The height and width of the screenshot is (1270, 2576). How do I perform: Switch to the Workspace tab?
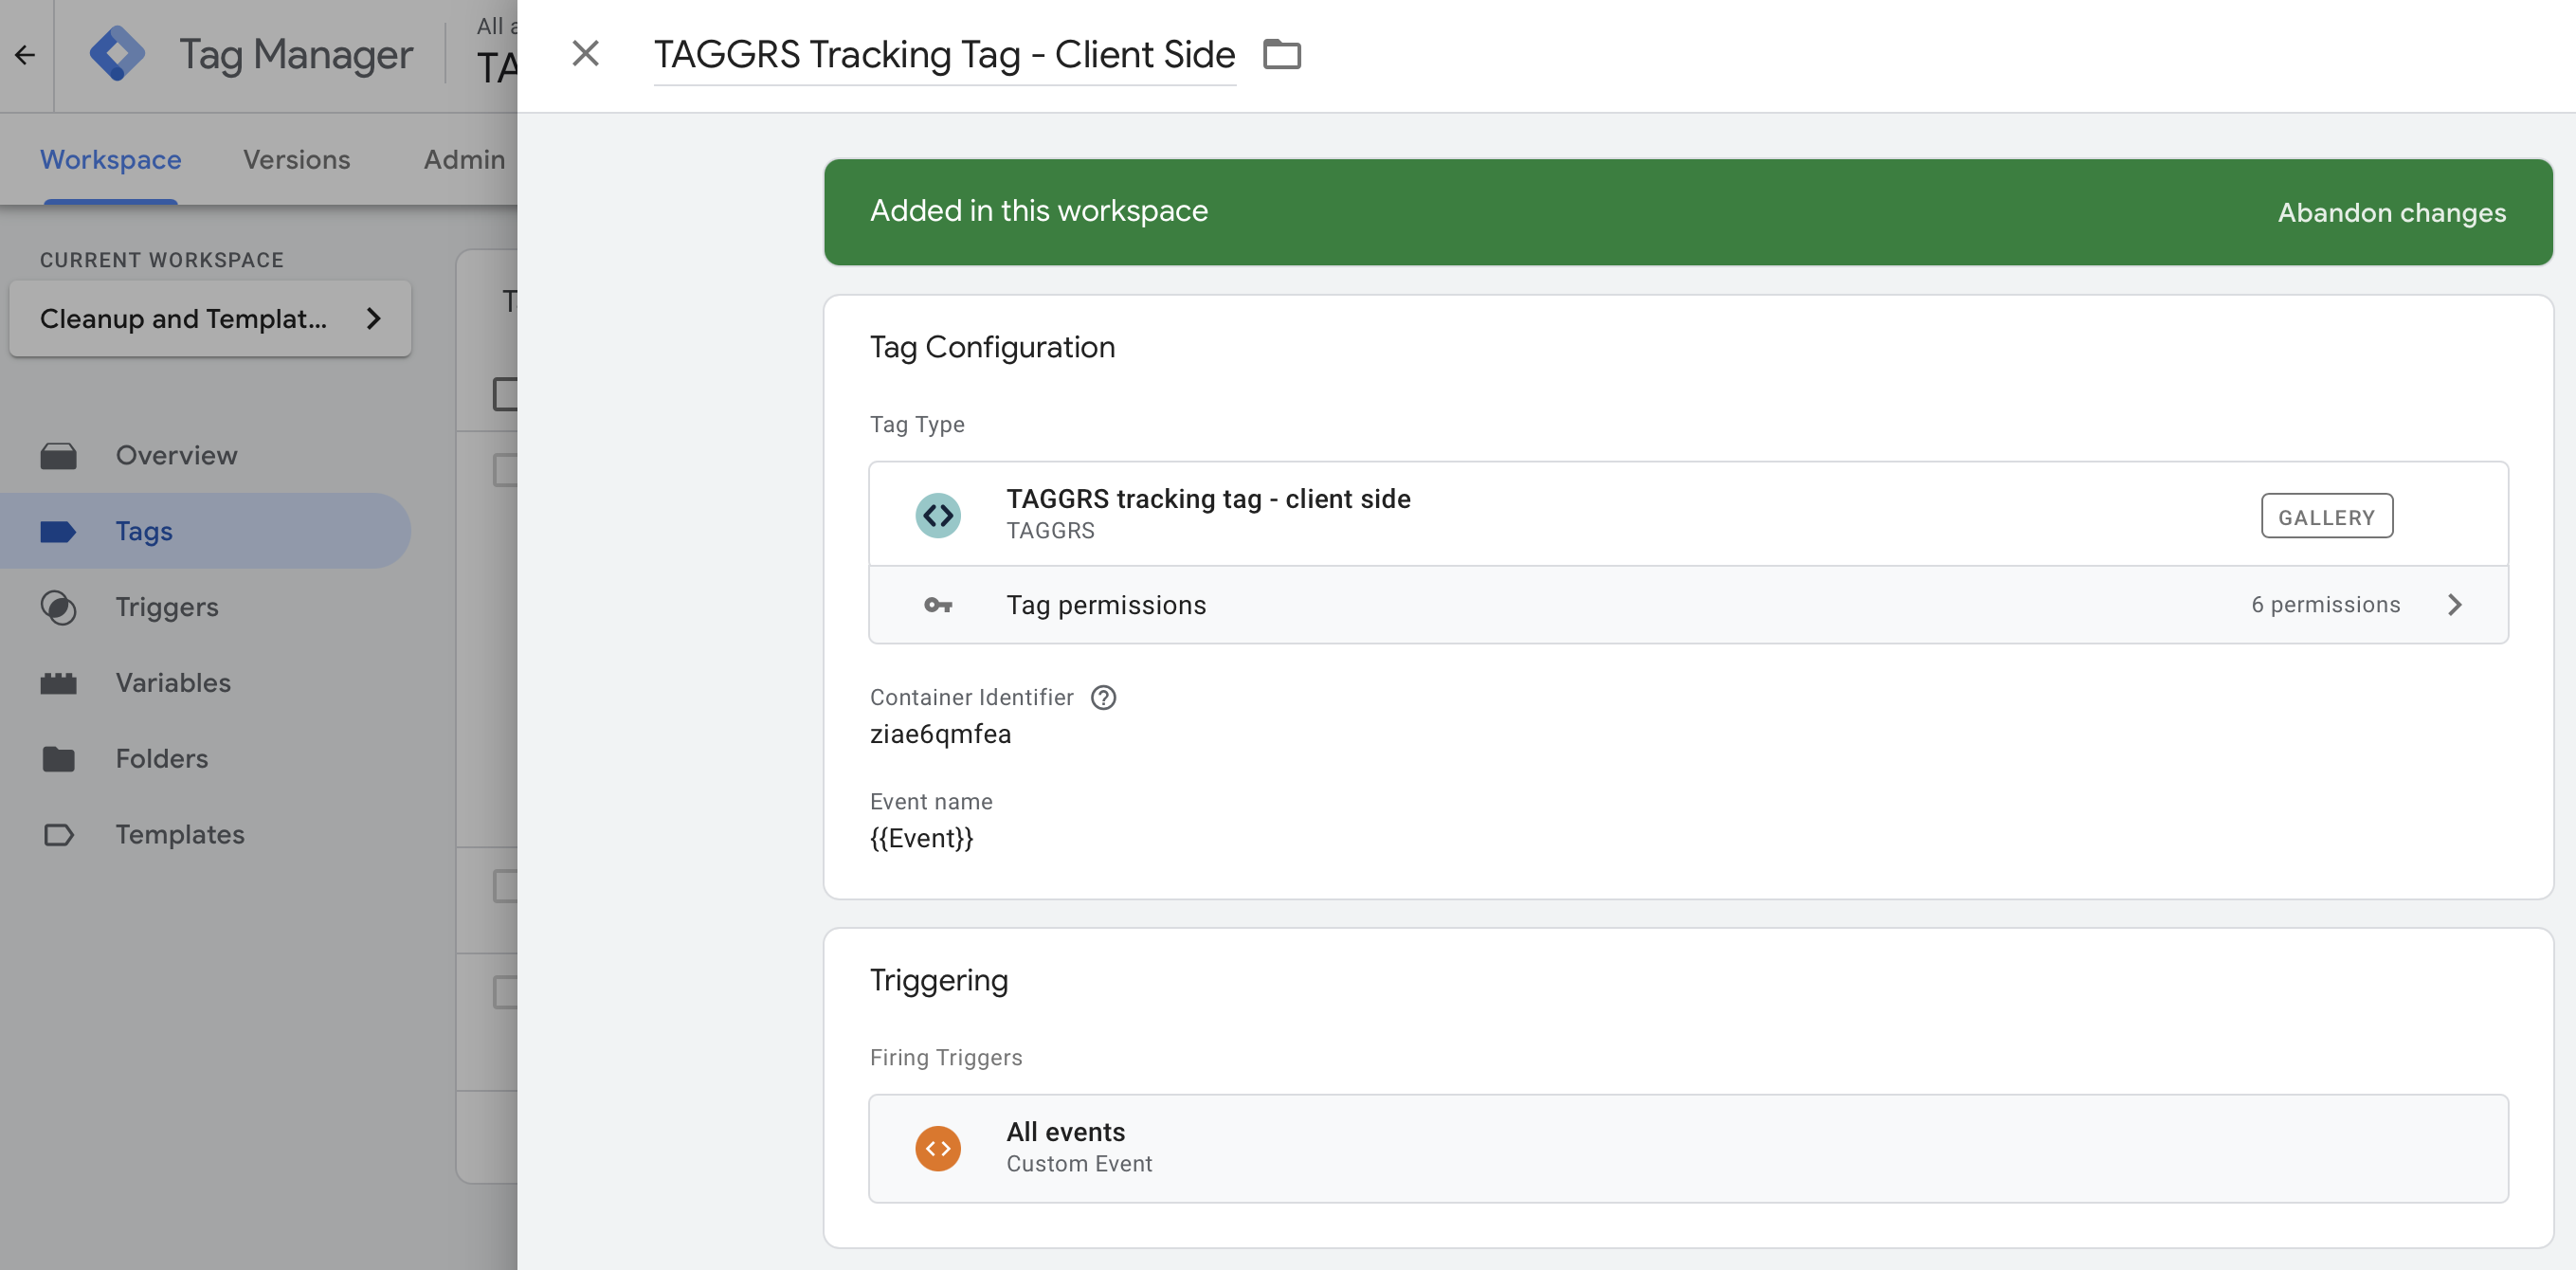[110, 160]
